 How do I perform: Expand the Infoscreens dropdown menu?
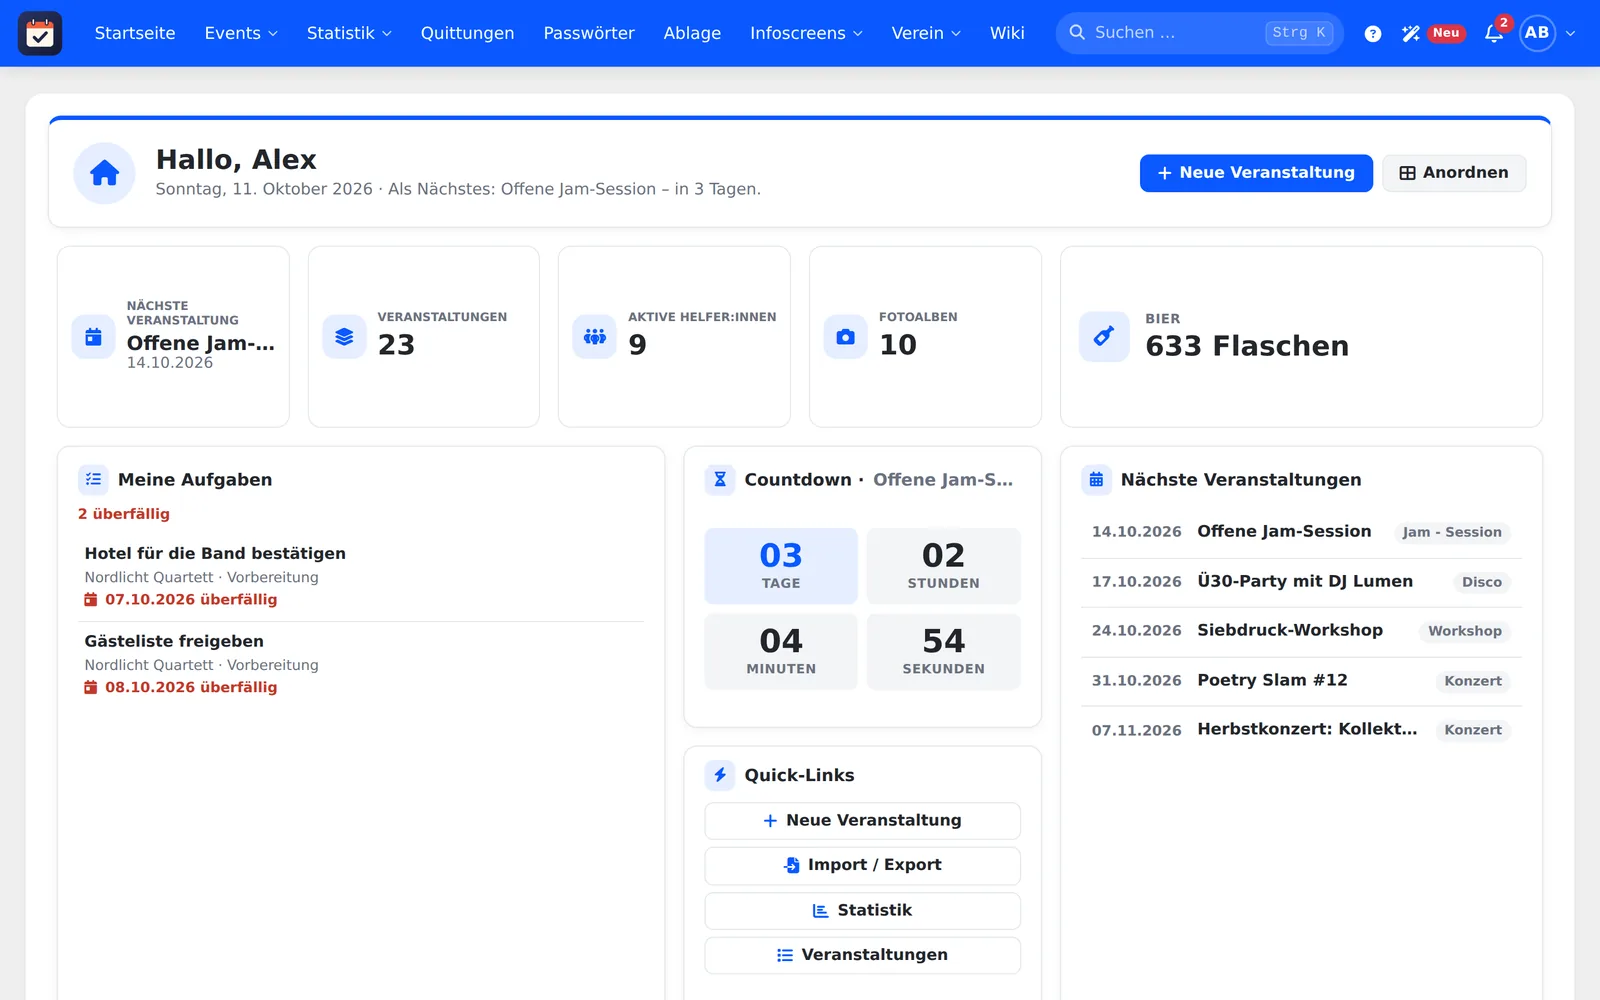pos(806,33)
